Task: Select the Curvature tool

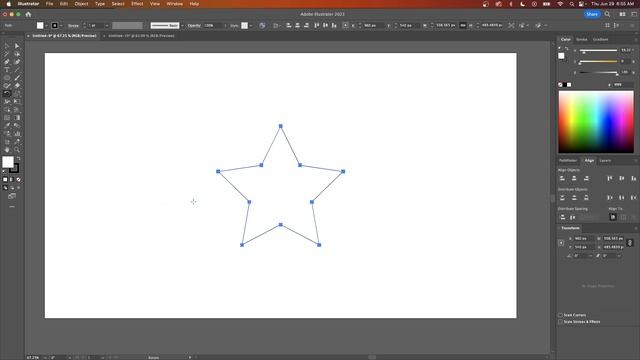Action: tap(17, 62)
